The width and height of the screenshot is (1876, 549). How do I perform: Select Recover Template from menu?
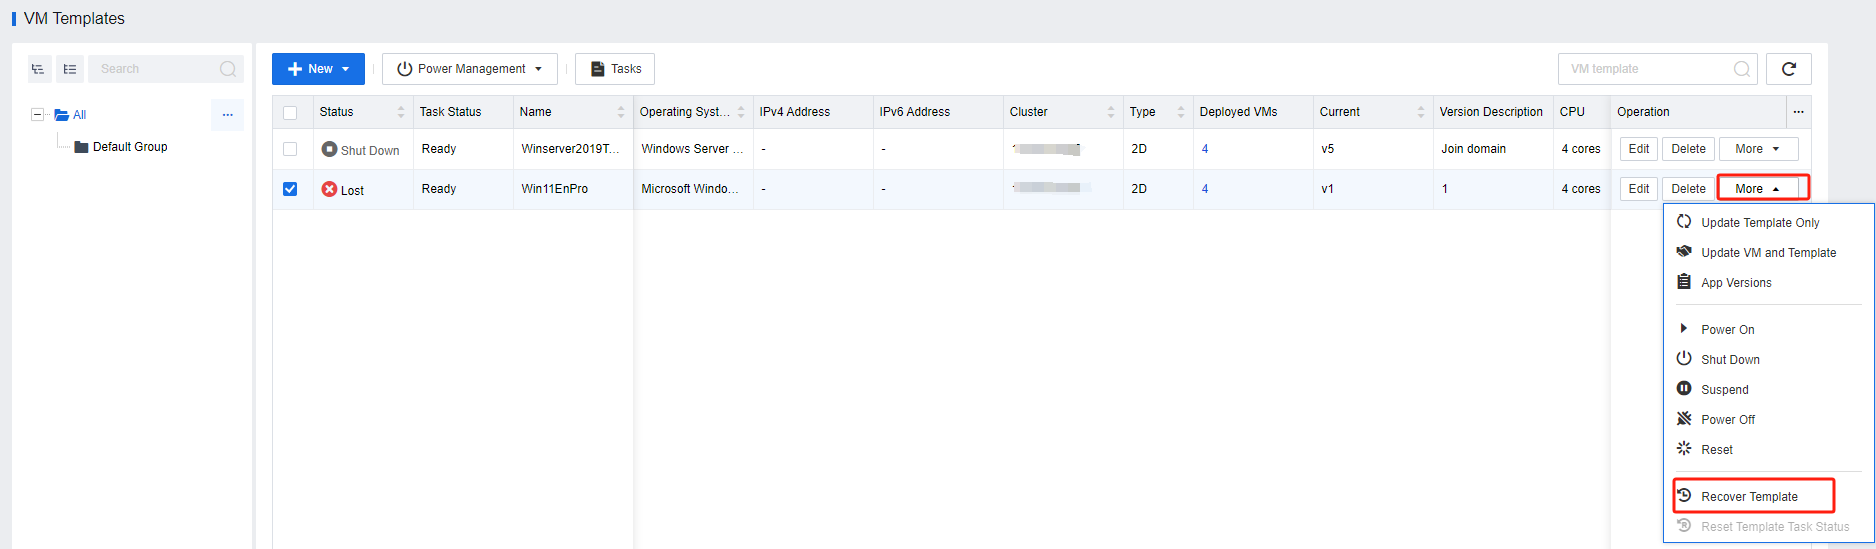pos(1749,497)
